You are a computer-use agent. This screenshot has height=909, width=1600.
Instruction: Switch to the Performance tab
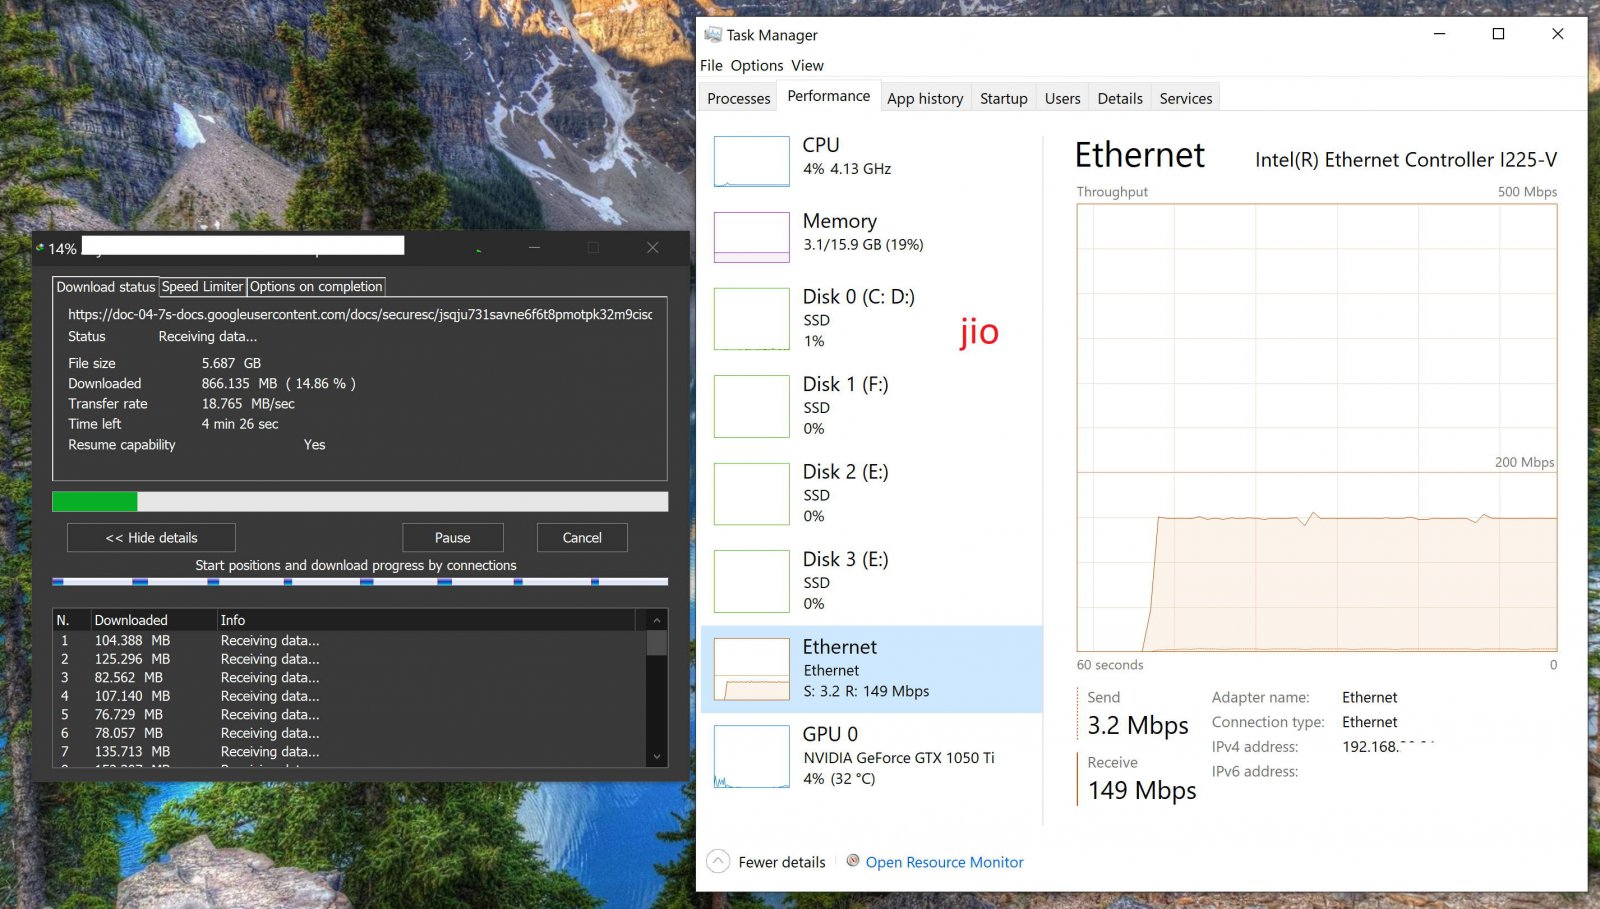[829, 96]
